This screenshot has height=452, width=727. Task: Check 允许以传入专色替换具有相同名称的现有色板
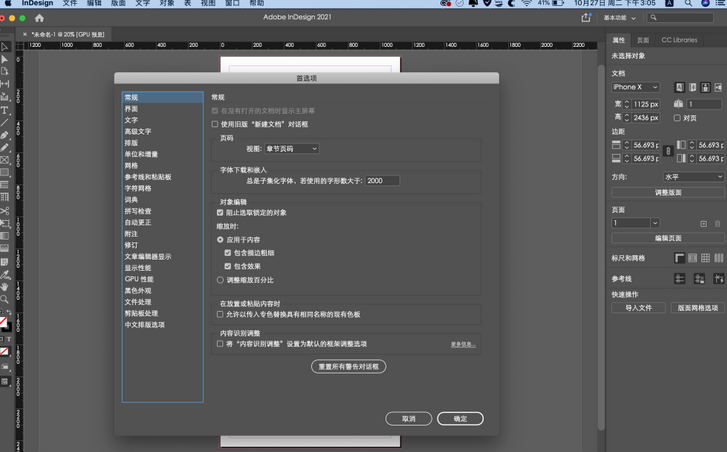(220, 314)
